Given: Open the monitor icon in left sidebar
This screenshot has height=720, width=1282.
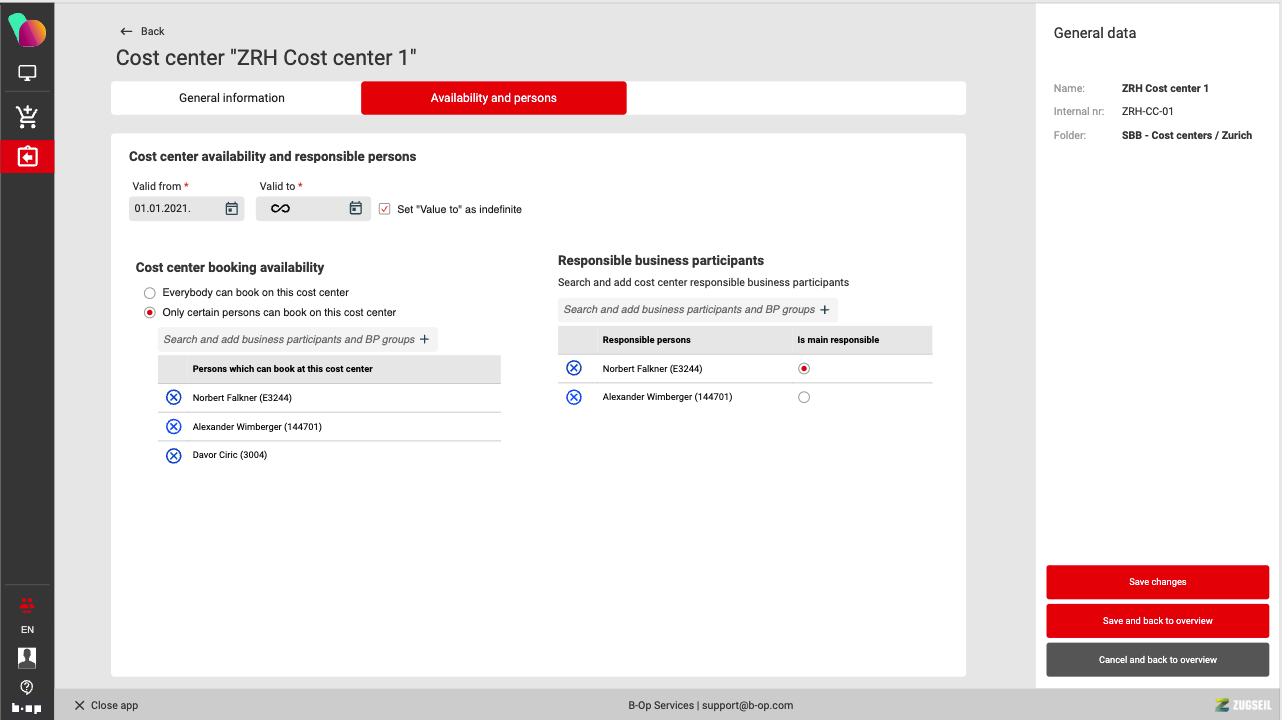Looking at the screenshot, I should pyautogui.click(x=27, y=73).
